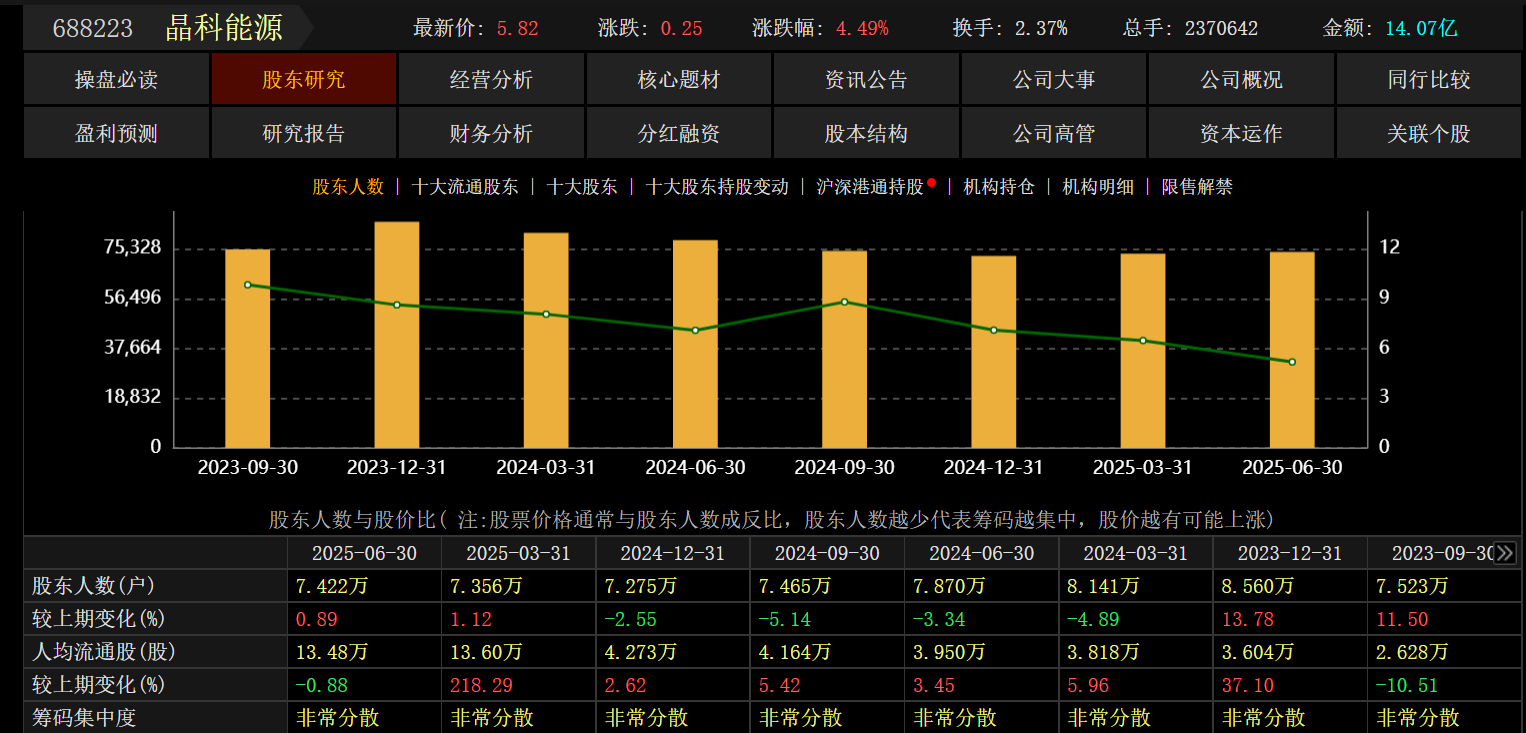This screenshot has width=1526, height=733.
Task: Click the 总手 2370642 value
Action: 1221,28
